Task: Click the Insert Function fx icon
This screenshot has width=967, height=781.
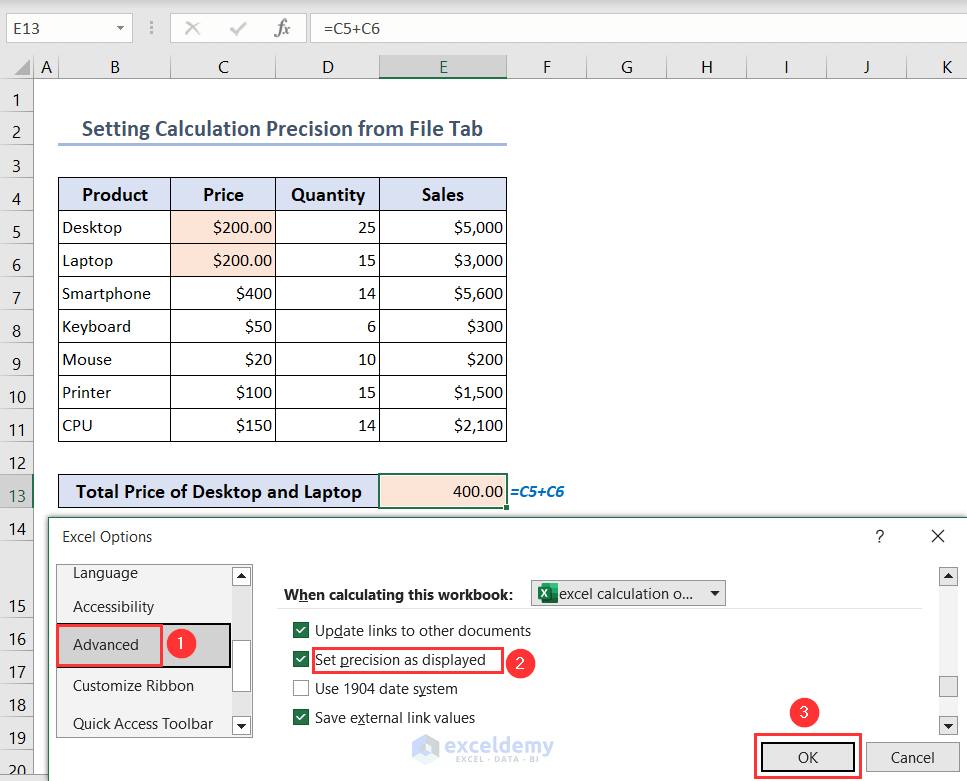Action: (282, 29)
